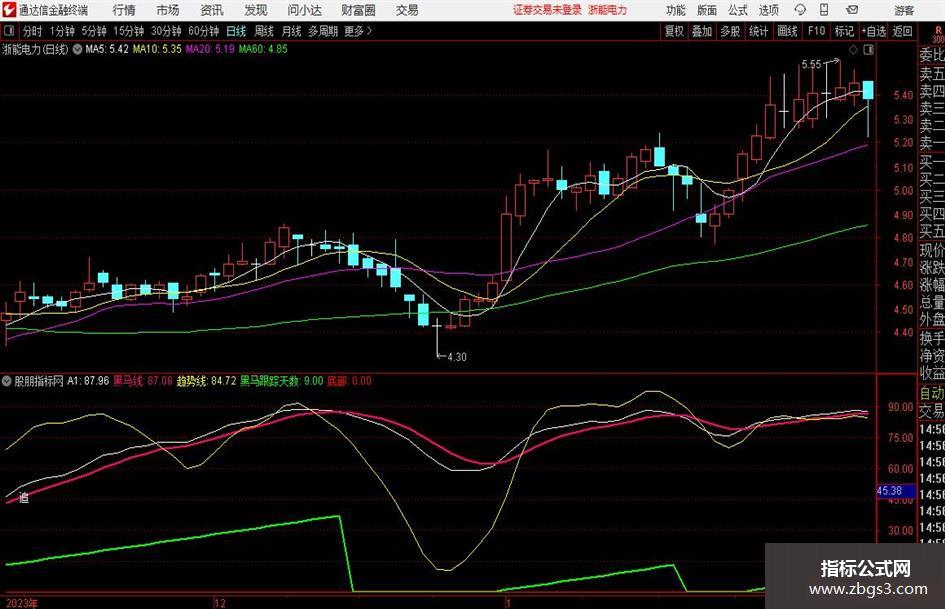
Task: Switch to 1分钟 period
Action: pos(62,31)
